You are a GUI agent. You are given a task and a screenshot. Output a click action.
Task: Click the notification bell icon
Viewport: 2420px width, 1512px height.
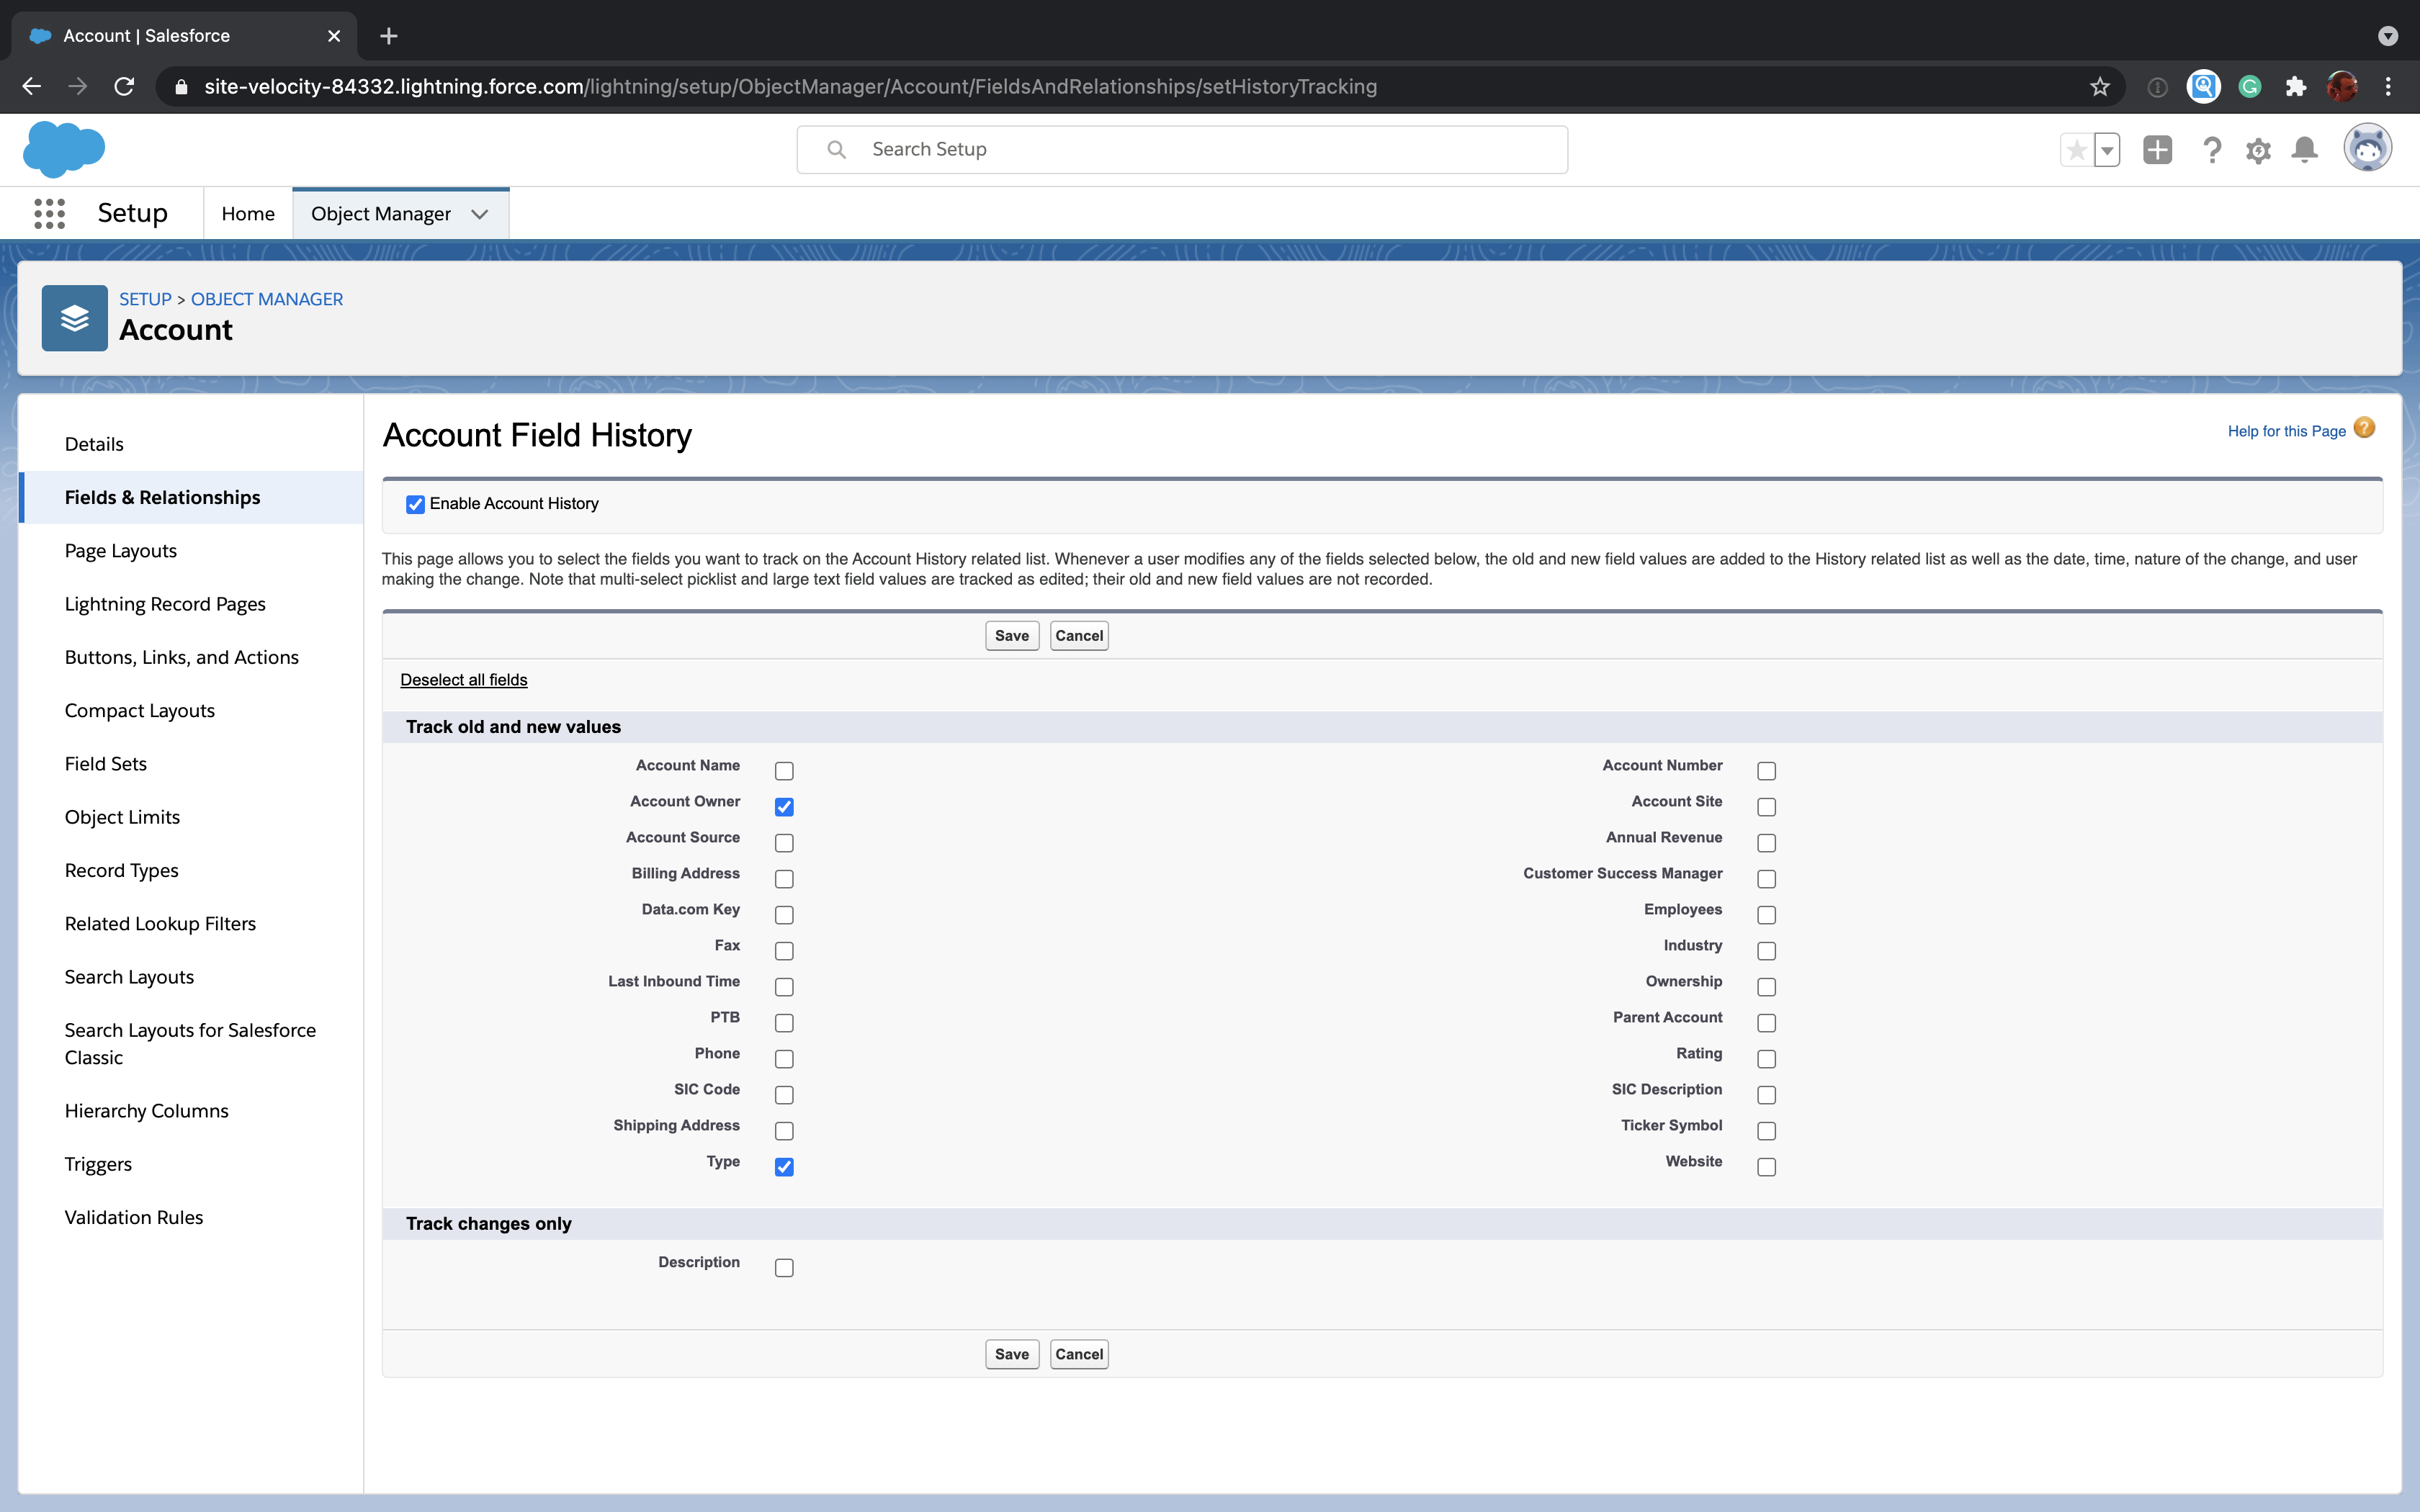pos(2305,150)
